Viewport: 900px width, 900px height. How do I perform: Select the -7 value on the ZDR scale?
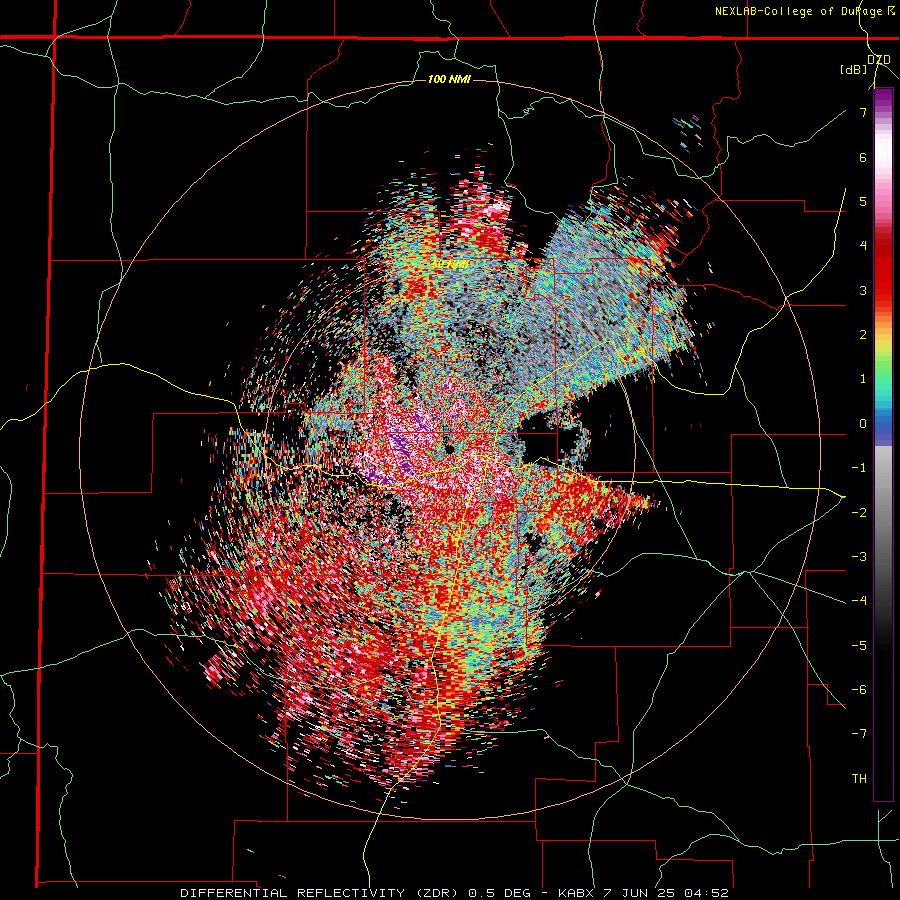pyautogui.click(x=859, y=734)
